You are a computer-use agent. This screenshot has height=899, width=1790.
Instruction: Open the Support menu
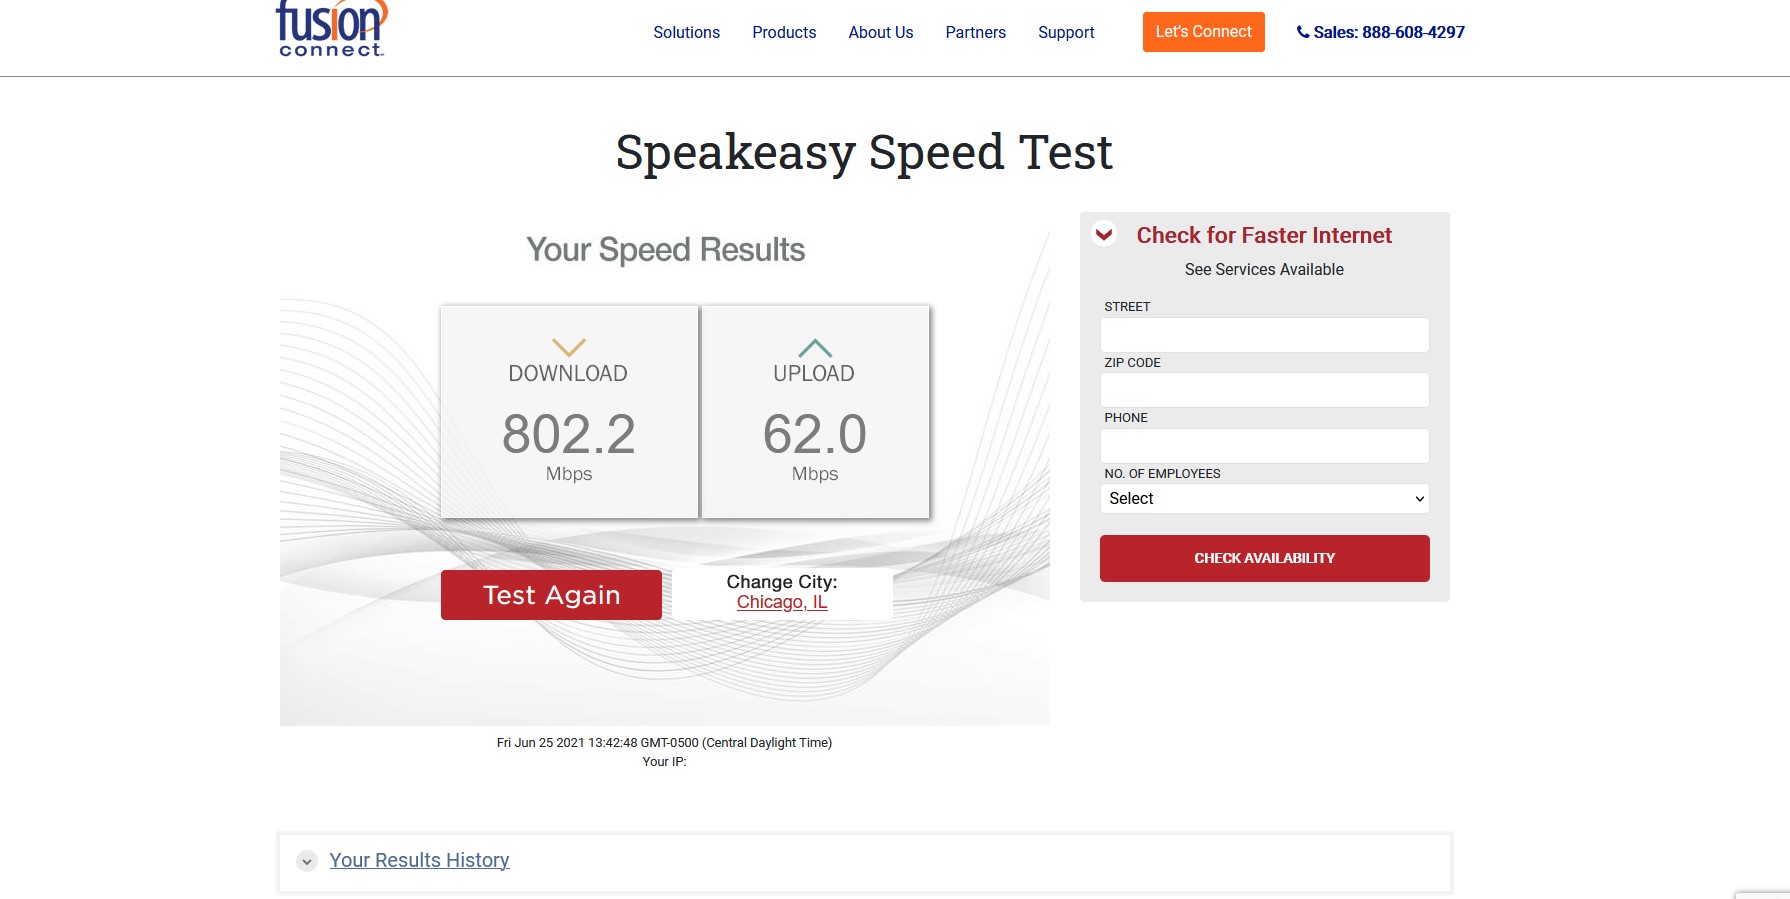click(1066, 32)
